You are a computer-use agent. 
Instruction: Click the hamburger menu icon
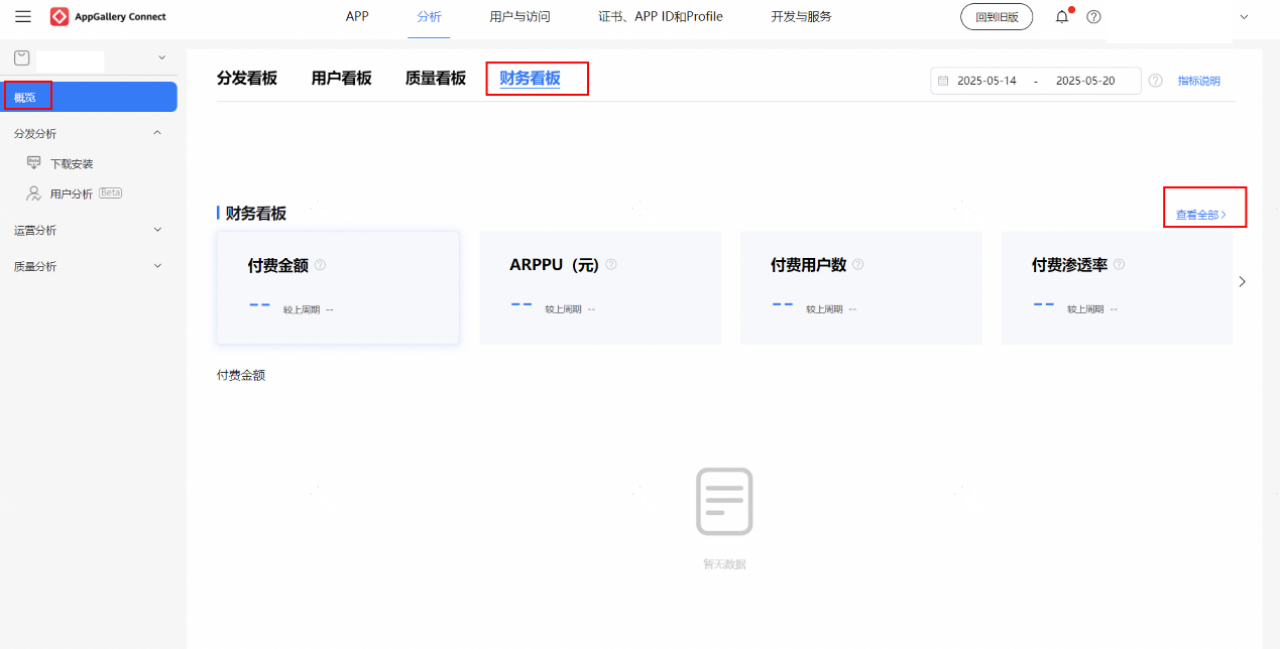pyautogui.click(x=23, y=17)
